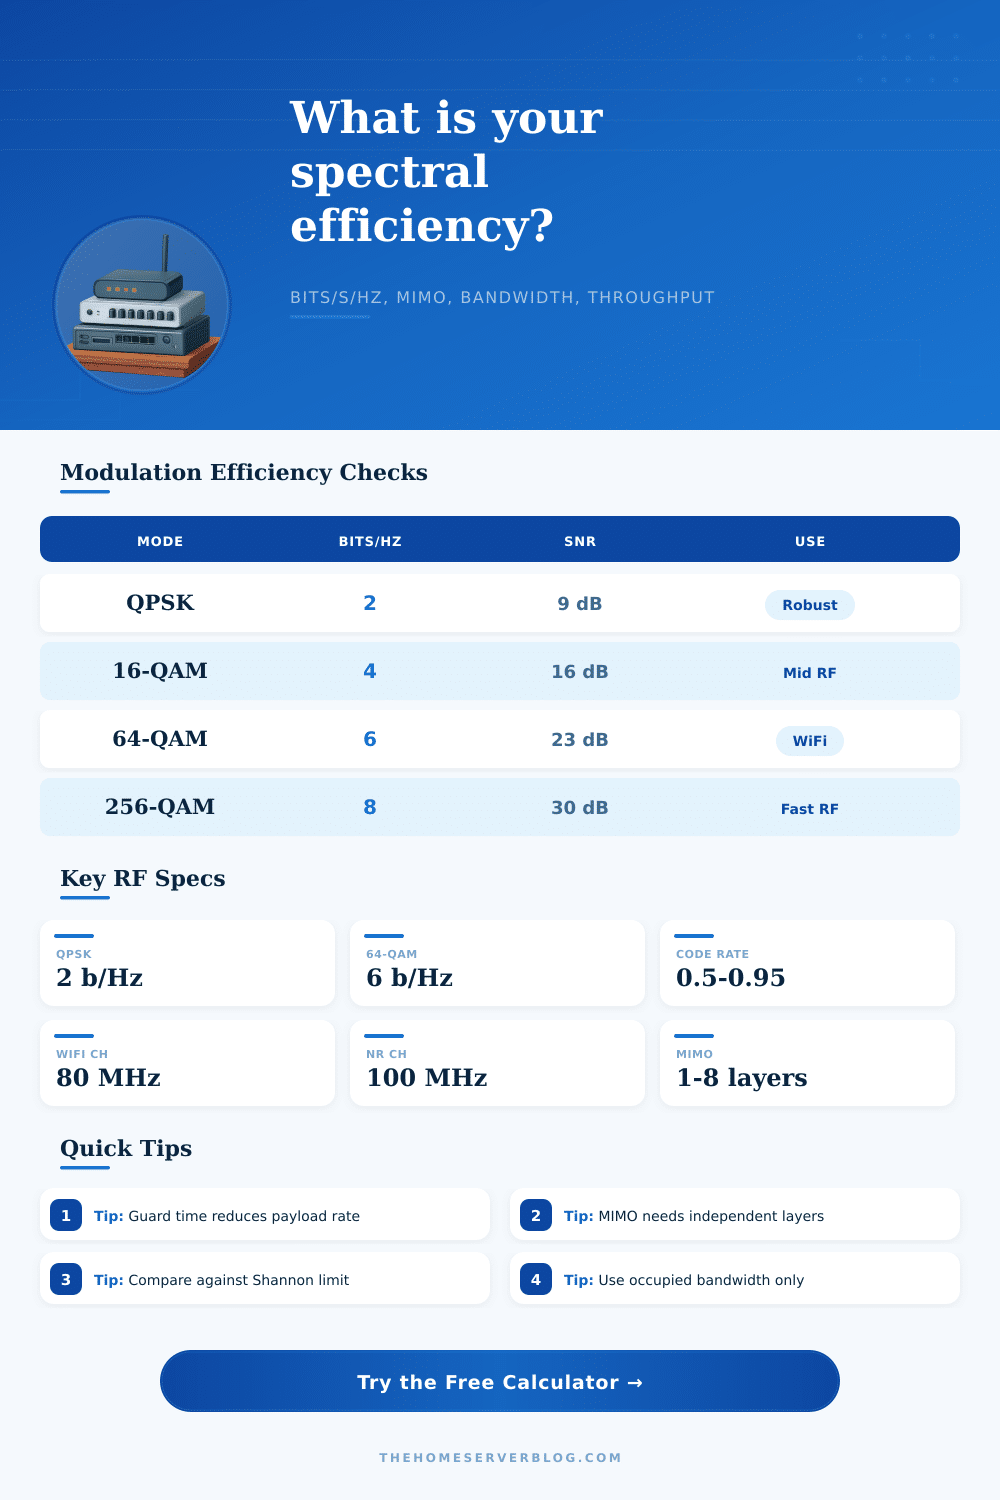Click the 16-QAM mode cell

point(160,671)
